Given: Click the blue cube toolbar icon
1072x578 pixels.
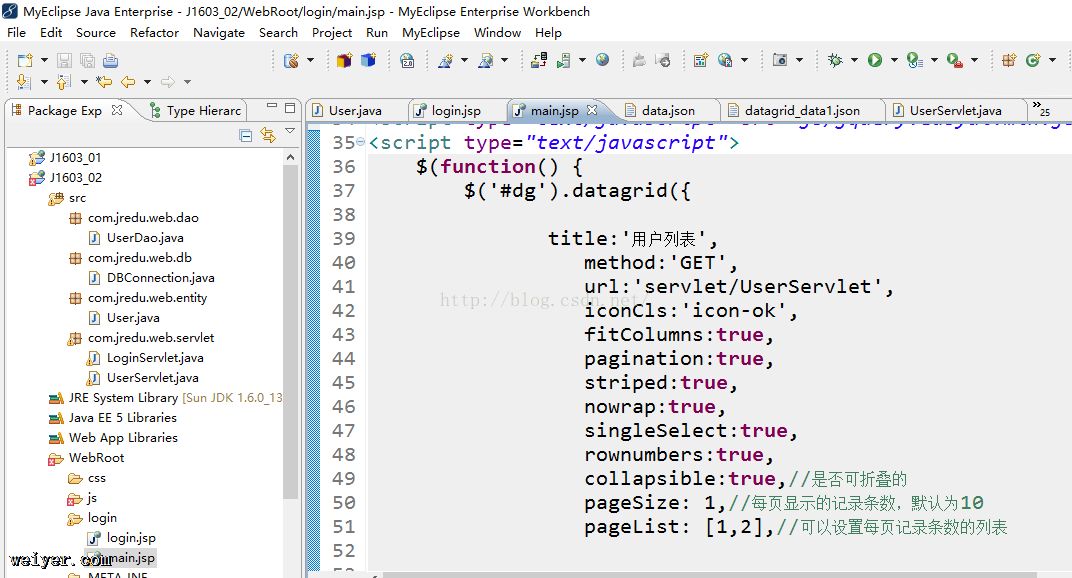Looking at the screenshot, I should click(368, 60).
